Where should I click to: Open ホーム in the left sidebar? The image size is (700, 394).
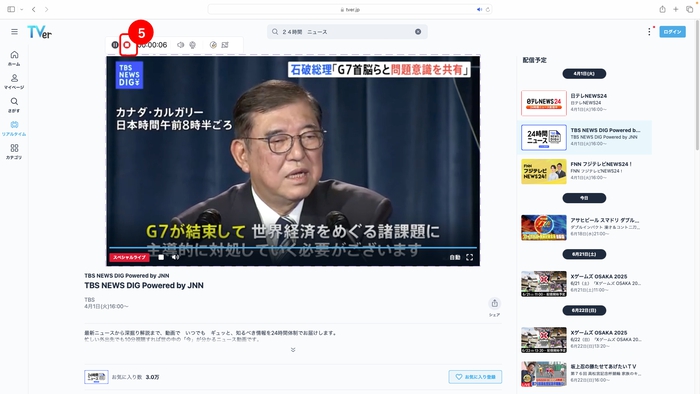[x=14, y=58]
